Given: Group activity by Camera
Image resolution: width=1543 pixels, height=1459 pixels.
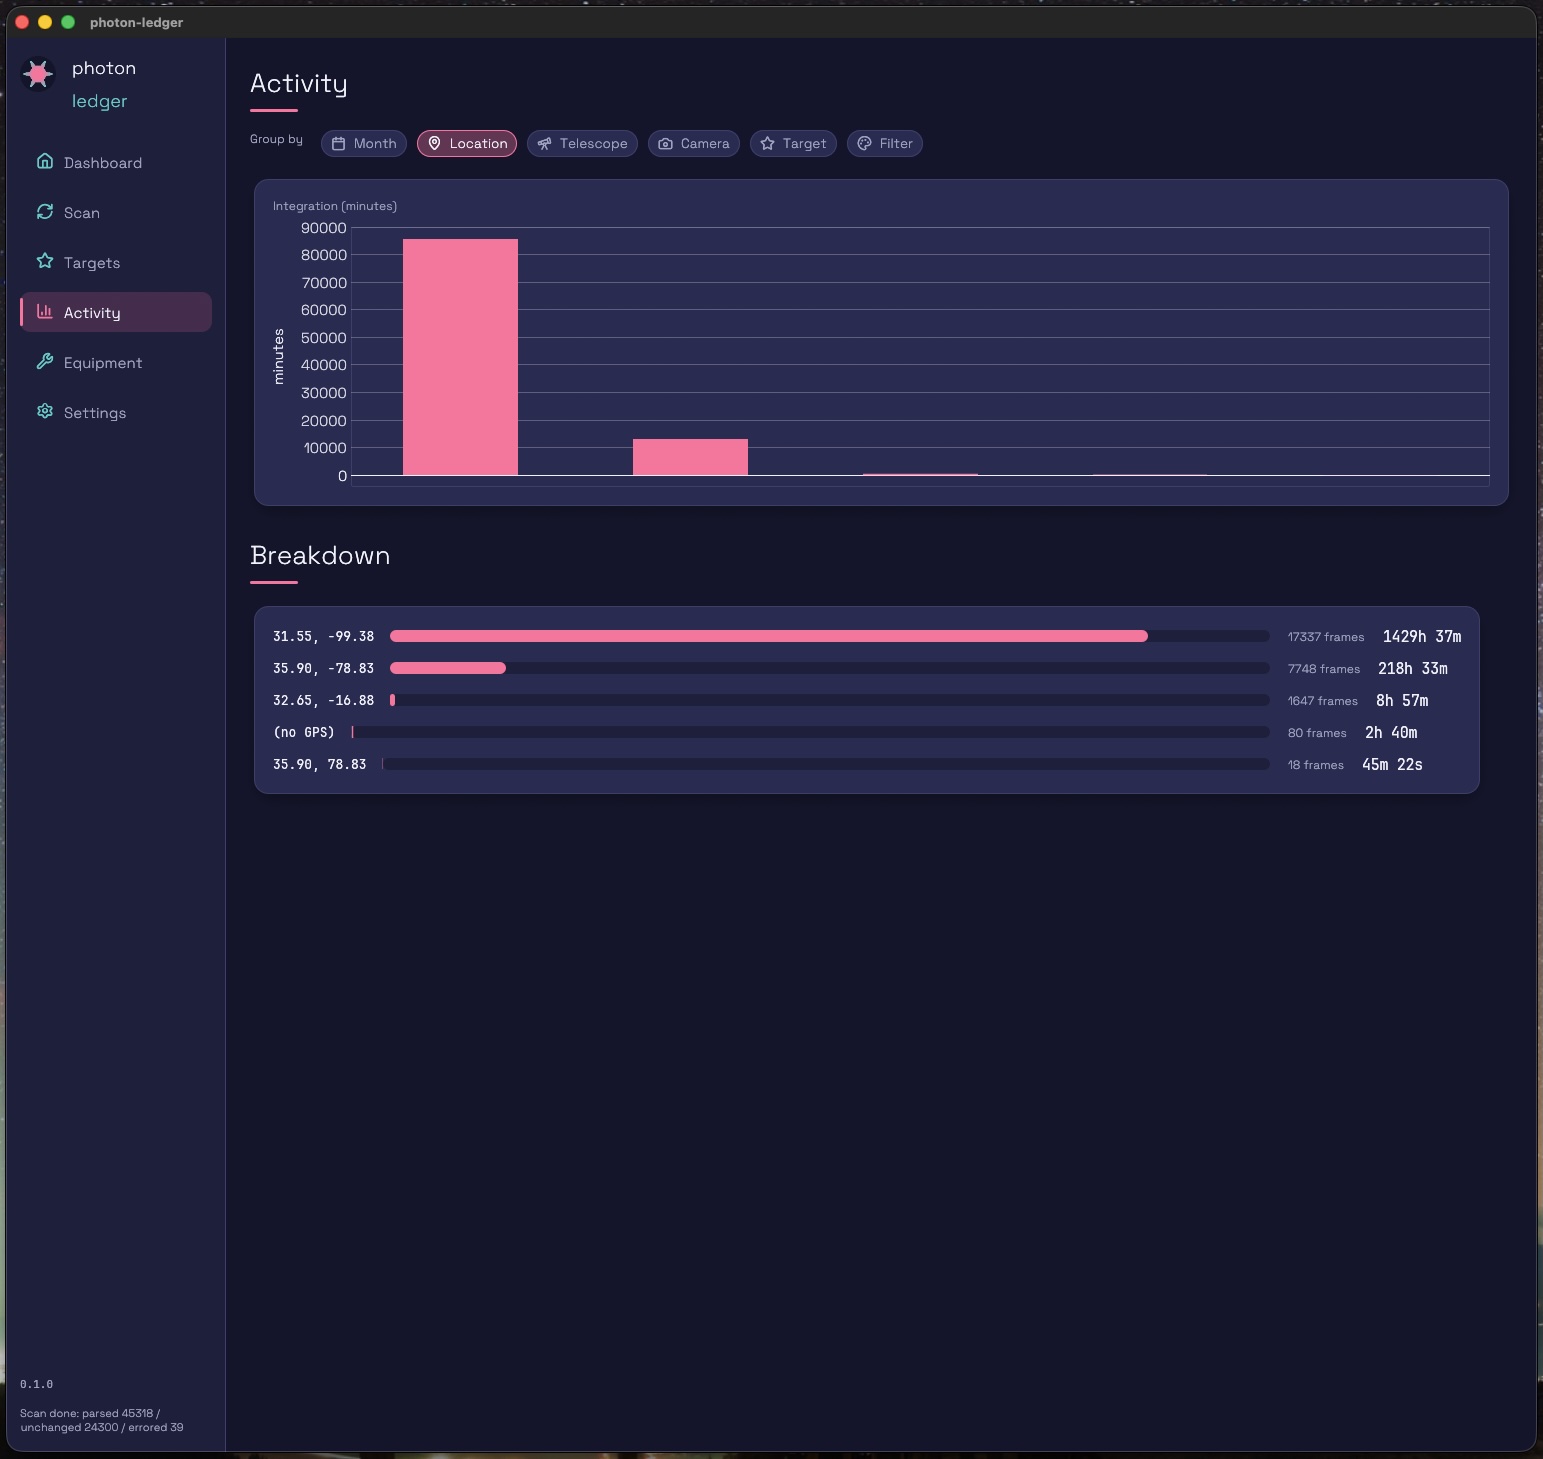Looking at the screenshot, I should click(x=694, y=144).
